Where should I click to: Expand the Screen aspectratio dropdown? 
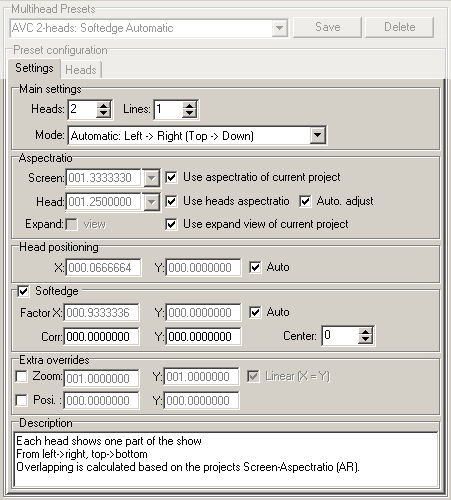151,178
